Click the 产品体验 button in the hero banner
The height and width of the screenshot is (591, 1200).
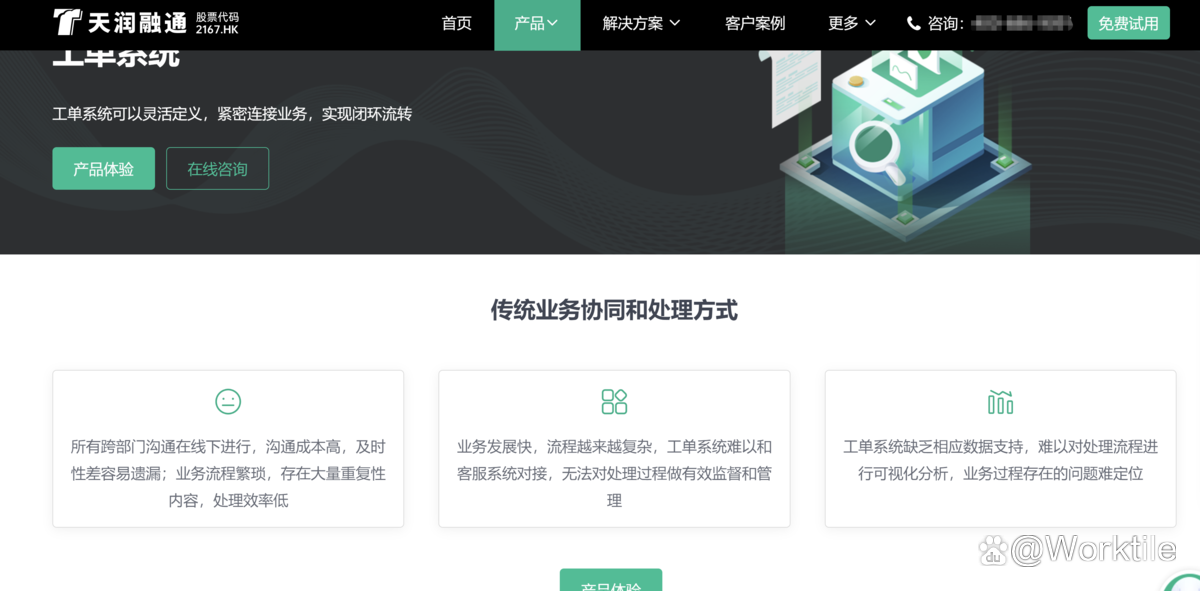pos(104,169)
